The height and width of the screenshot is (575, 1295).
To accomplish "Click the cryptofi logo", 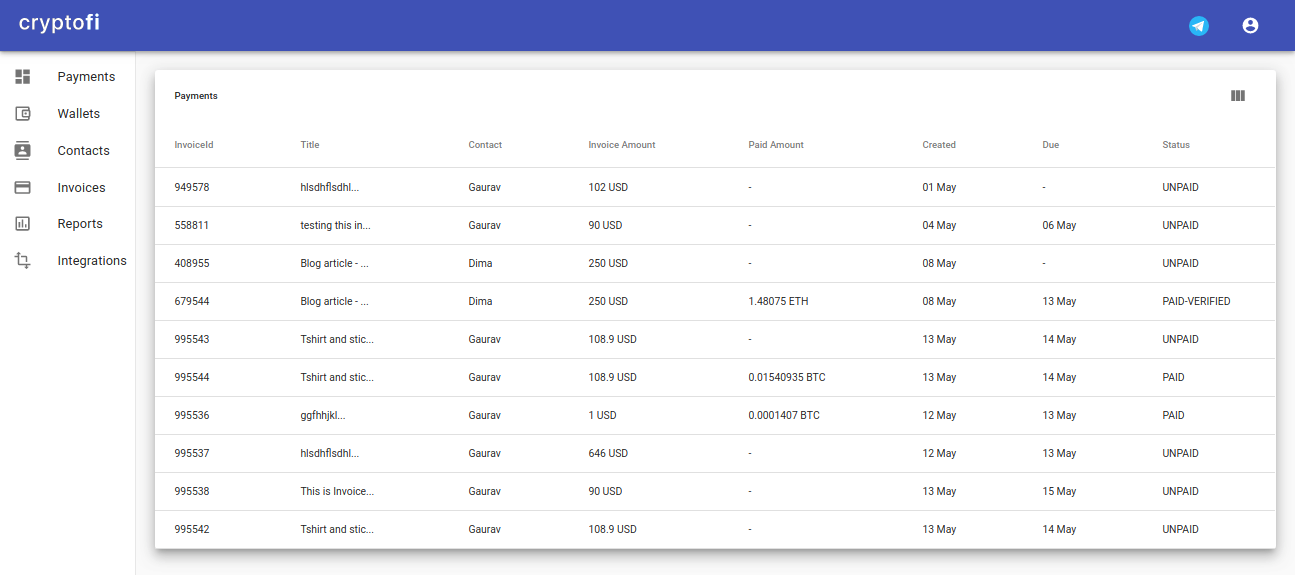I will pyautogui.click(x=59, y=22).
